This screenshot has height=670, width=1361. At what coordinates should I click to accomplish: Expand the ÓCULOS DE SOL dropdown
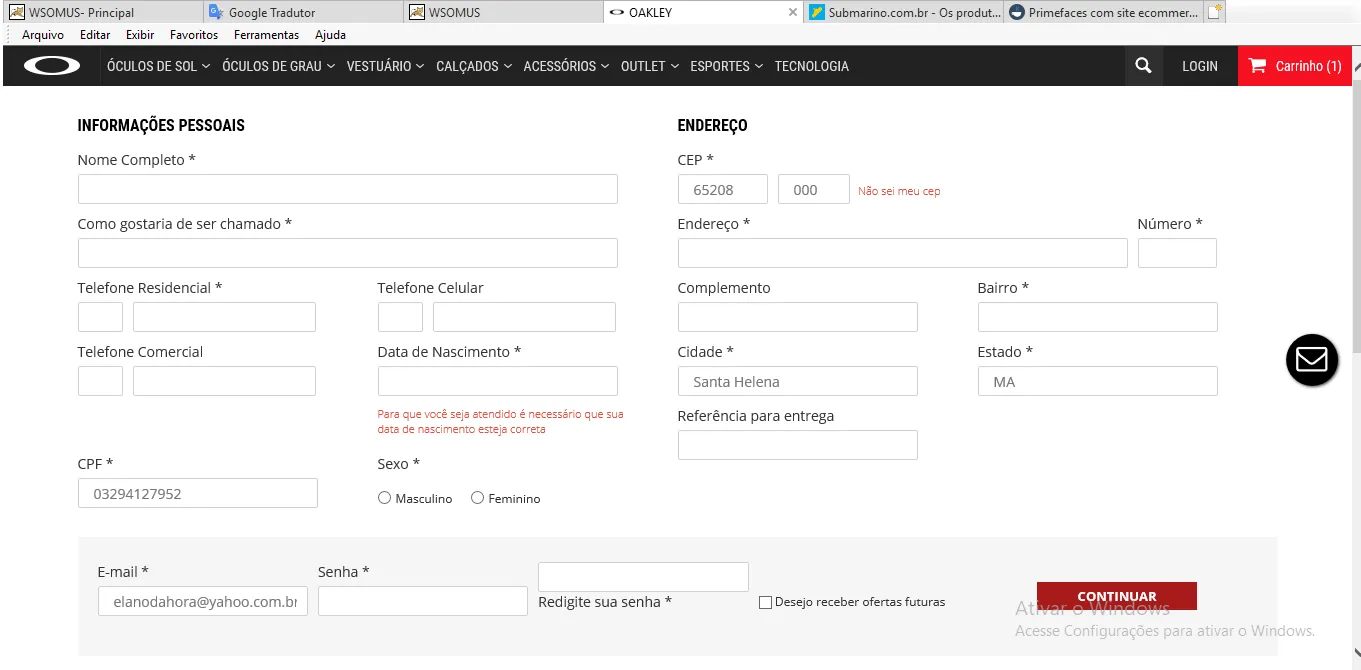pyautogui.click(x=158, y=66)
